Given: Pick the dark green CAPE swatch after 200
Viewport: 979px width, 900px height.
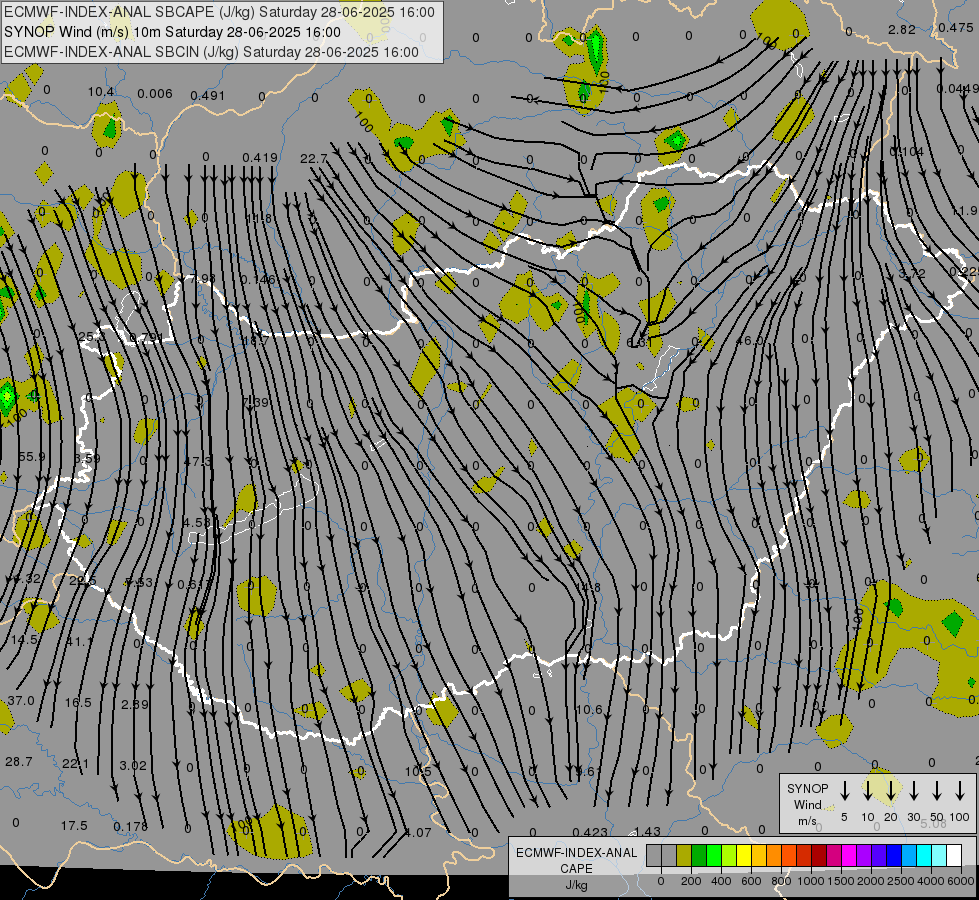Looking at the screenshot, I should (699, 856).
